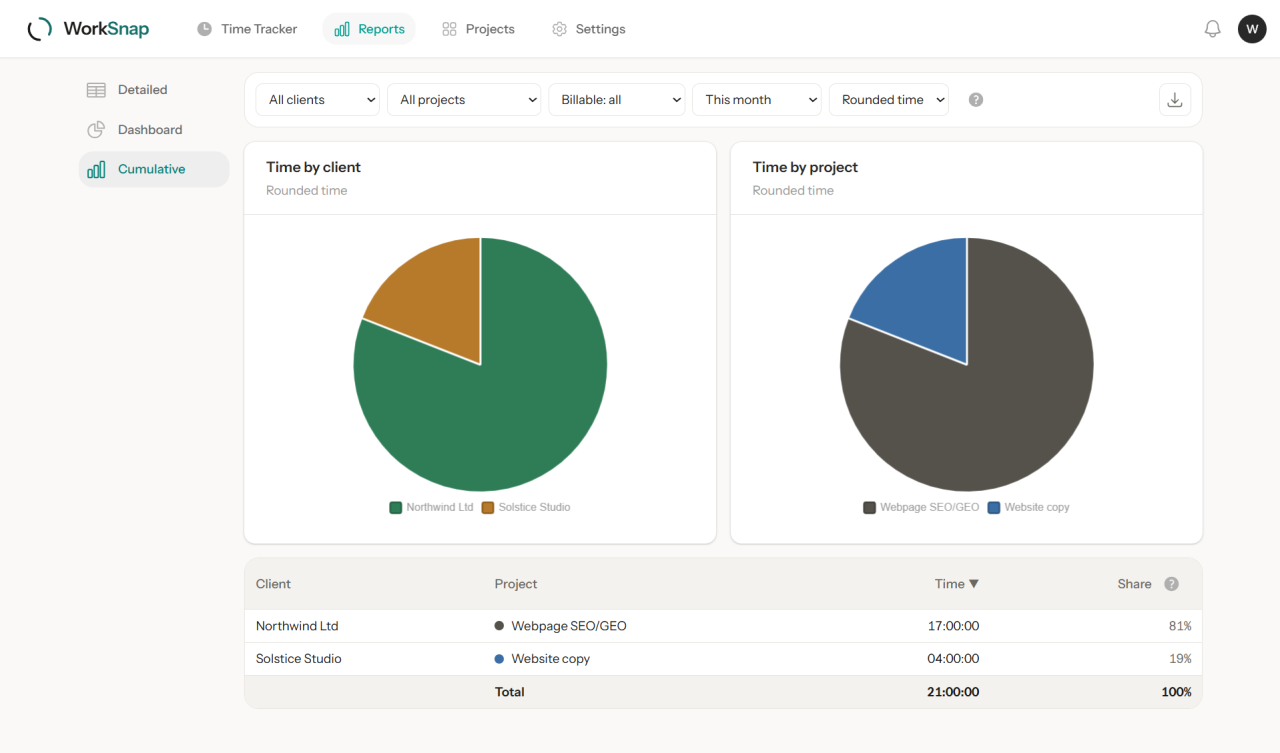Image resolution: width=1280 pixels, height=753 pixels.
Task: Click the 04:00:00 time value
Action: [953, 659]
